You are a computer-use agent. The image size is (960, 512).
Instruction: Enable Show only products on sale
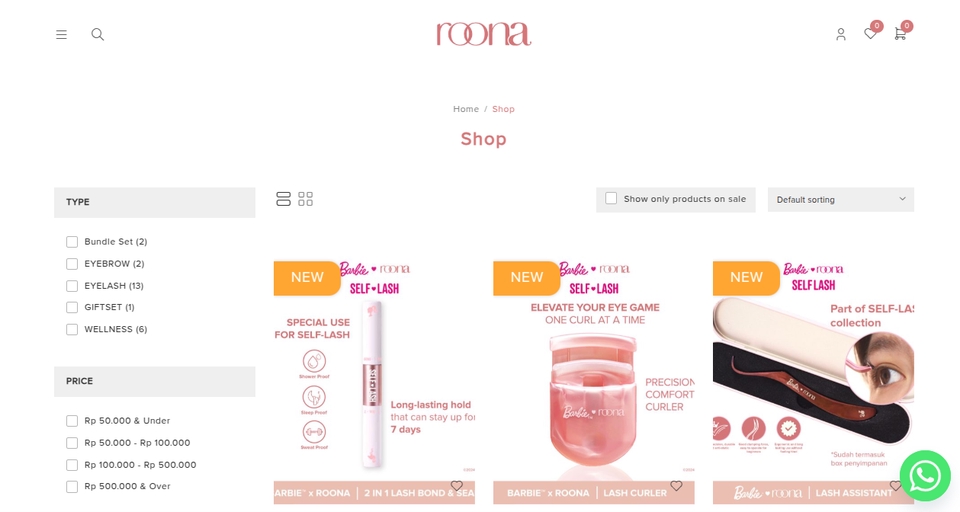611,198
